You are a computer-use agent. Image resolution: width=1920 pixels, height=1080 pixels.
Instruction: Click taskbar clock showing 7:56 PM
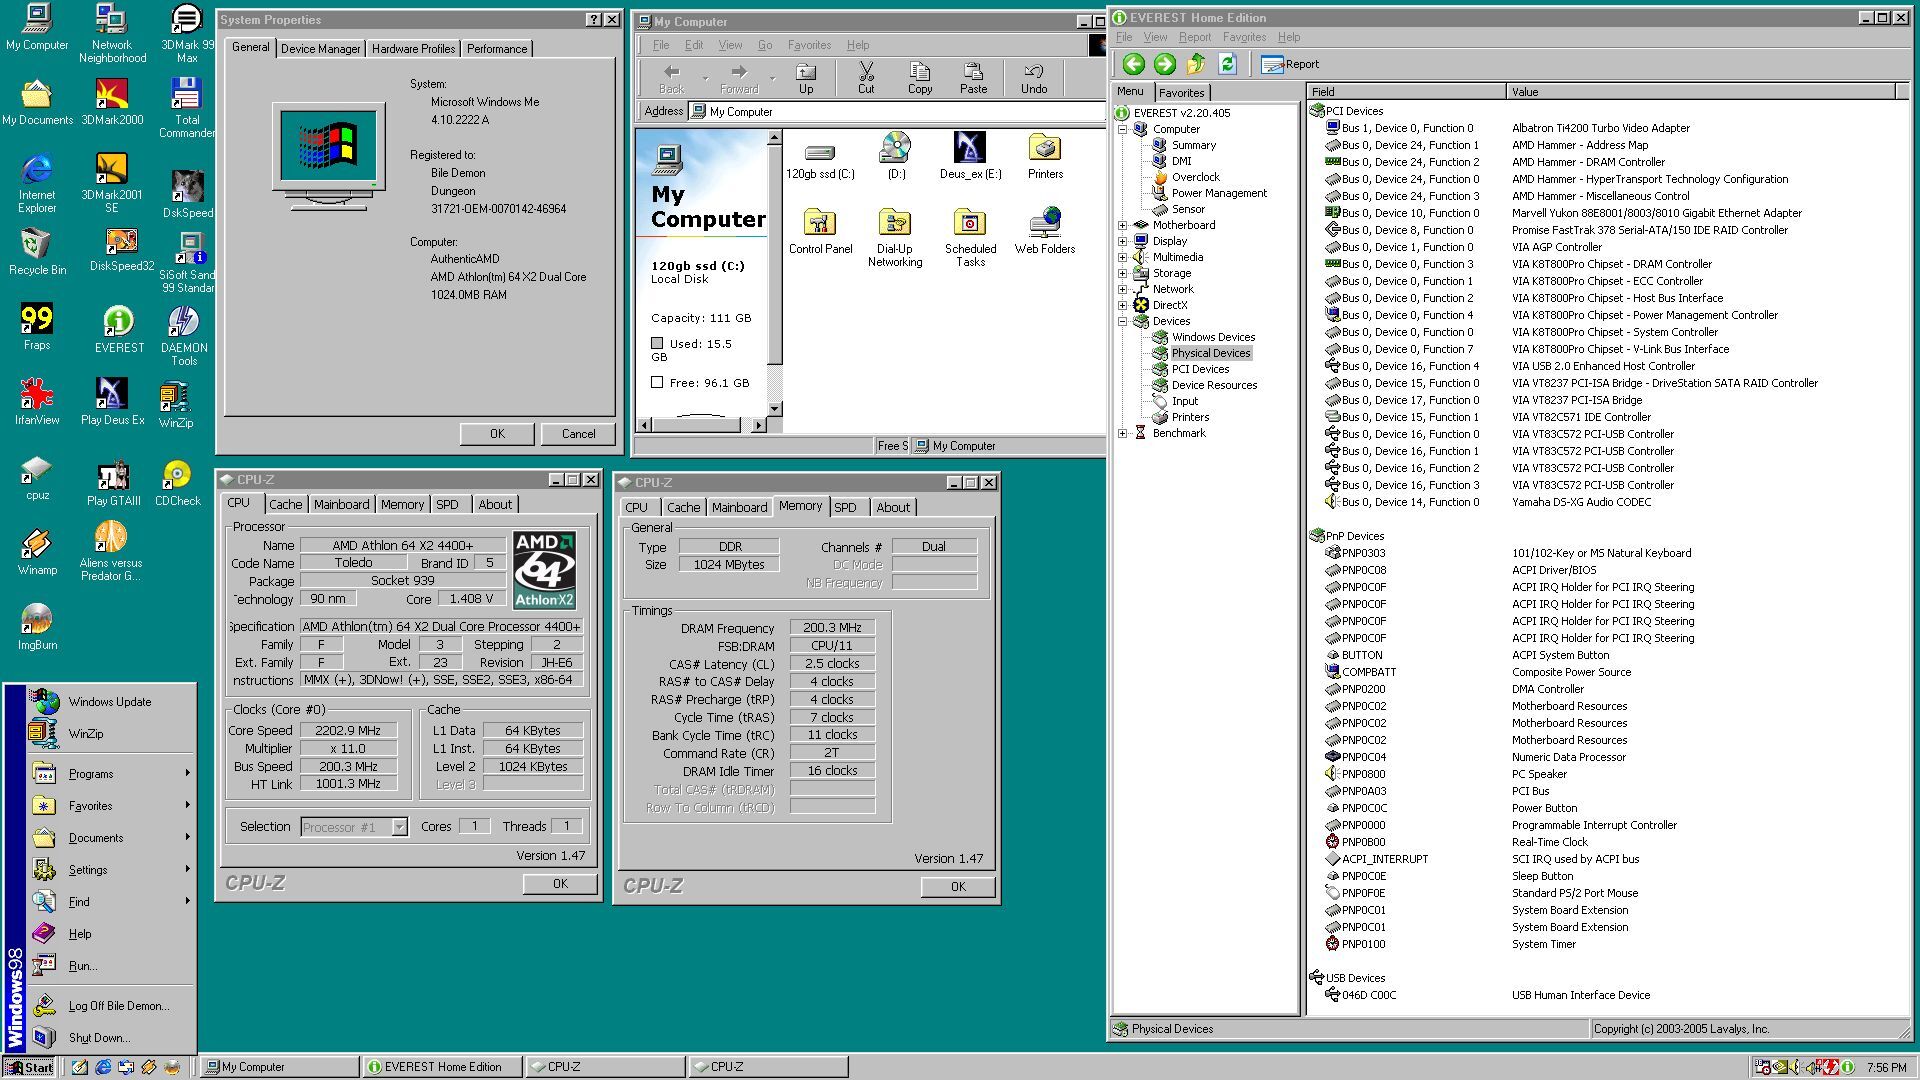1886,1068
